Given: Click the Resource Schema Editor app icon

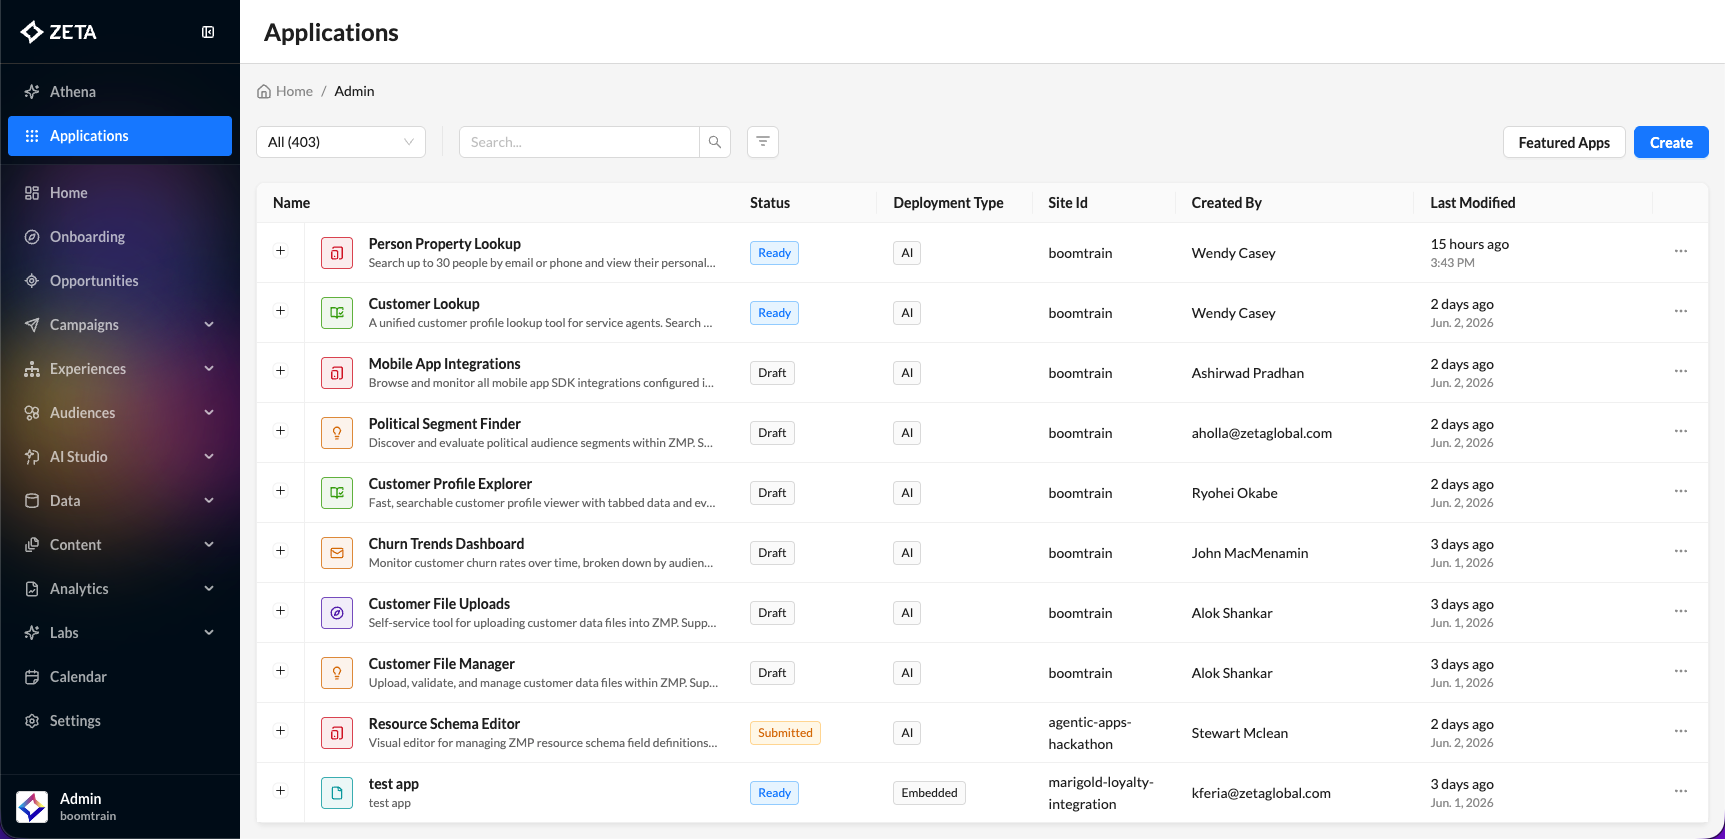Looking at the screenshot, I should pyautogui.click(x=337, y=733).
